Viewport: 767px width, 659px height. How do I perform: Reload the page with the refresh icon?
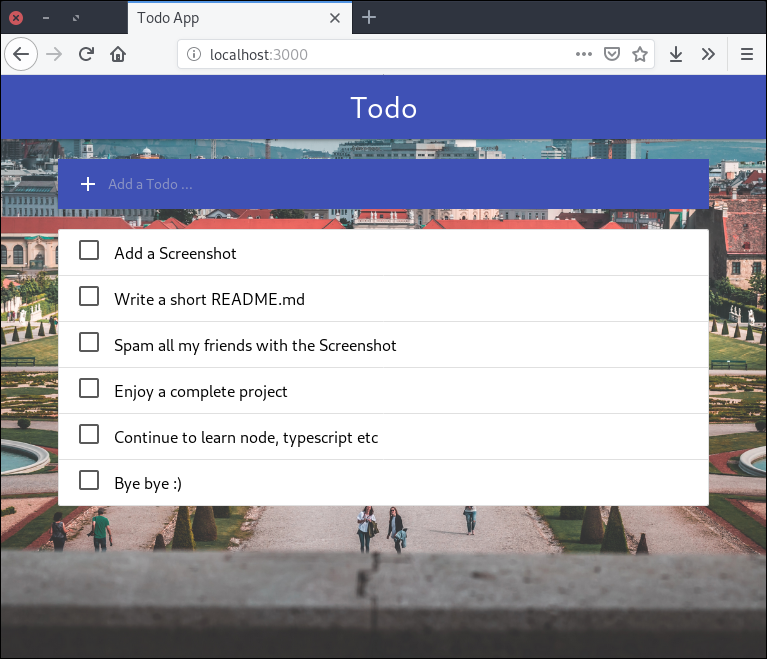tap(86, 54)
